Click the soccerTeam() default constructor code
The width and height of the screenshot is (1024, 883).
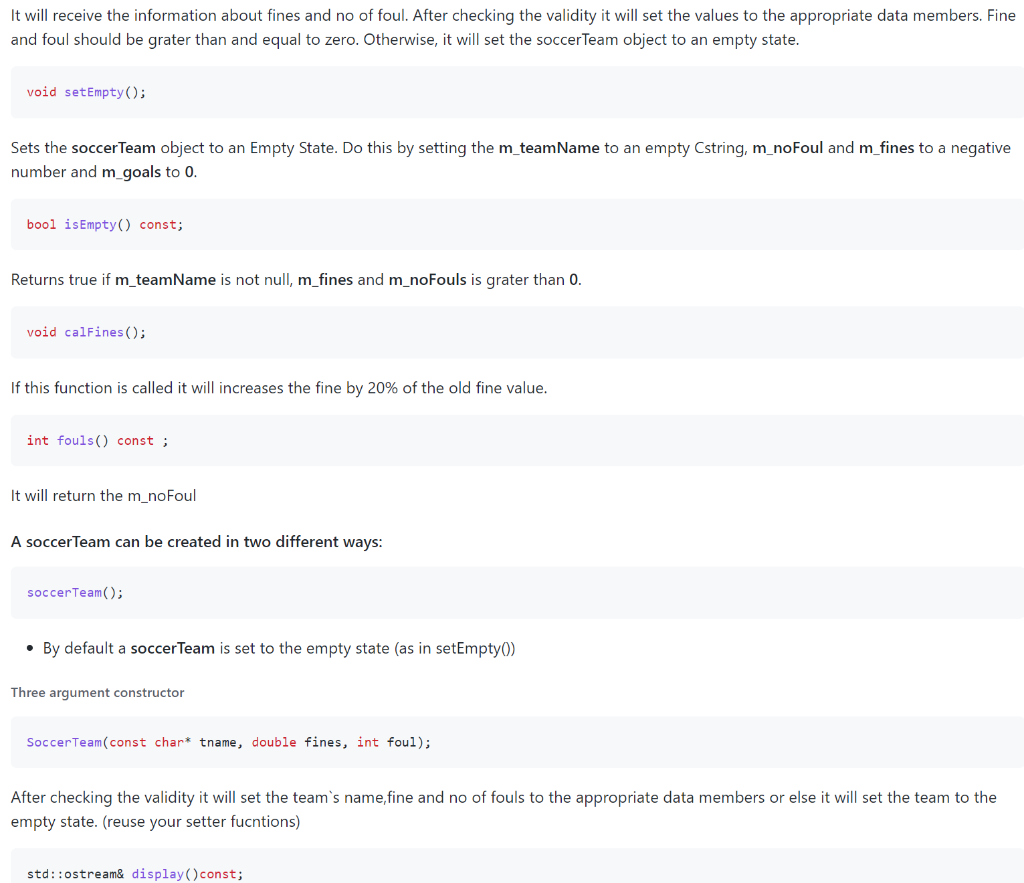click(x=75, y=593)
